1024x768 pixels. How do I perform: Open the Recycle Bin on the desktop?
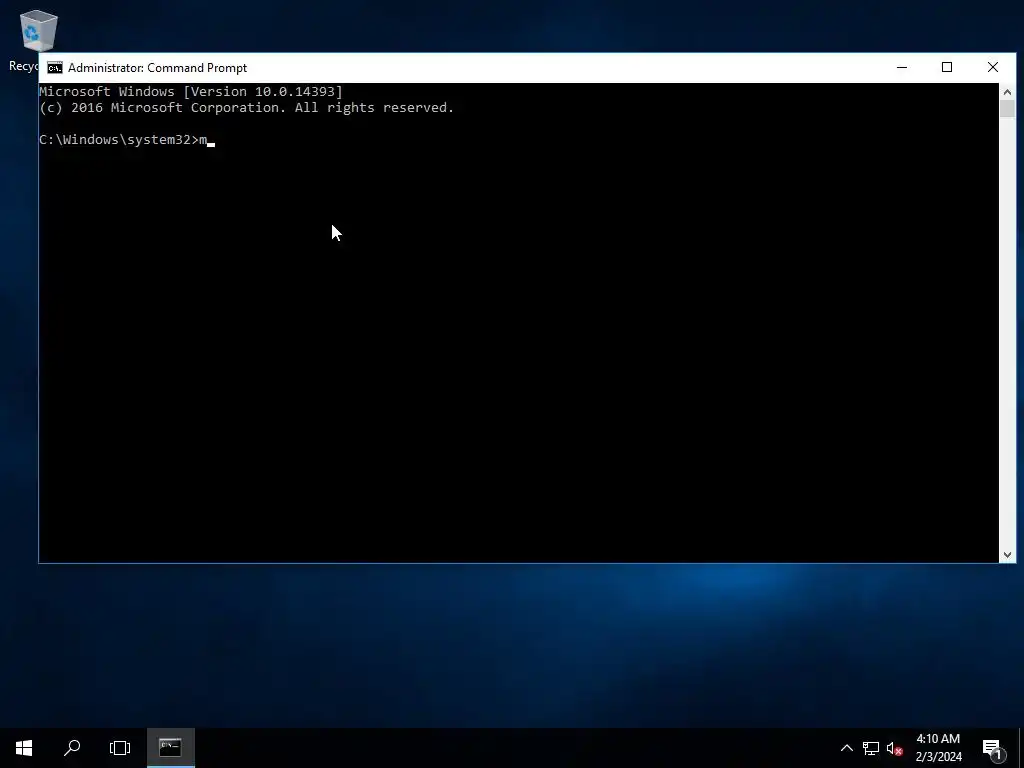pyautogui.click(x=38, y=31)
